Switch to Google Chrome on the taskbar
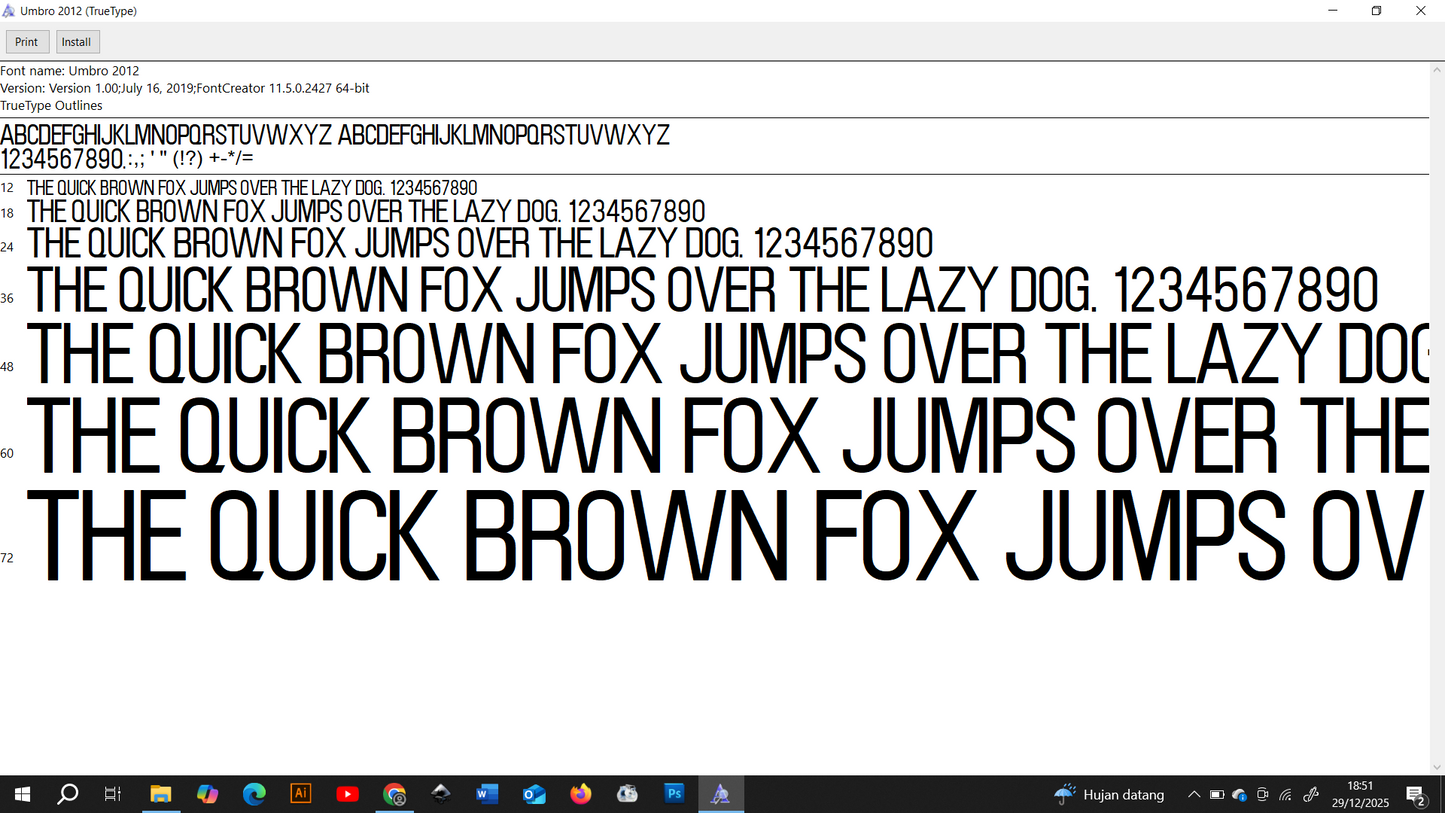The image size is (1445, 813). pos(395,794)
